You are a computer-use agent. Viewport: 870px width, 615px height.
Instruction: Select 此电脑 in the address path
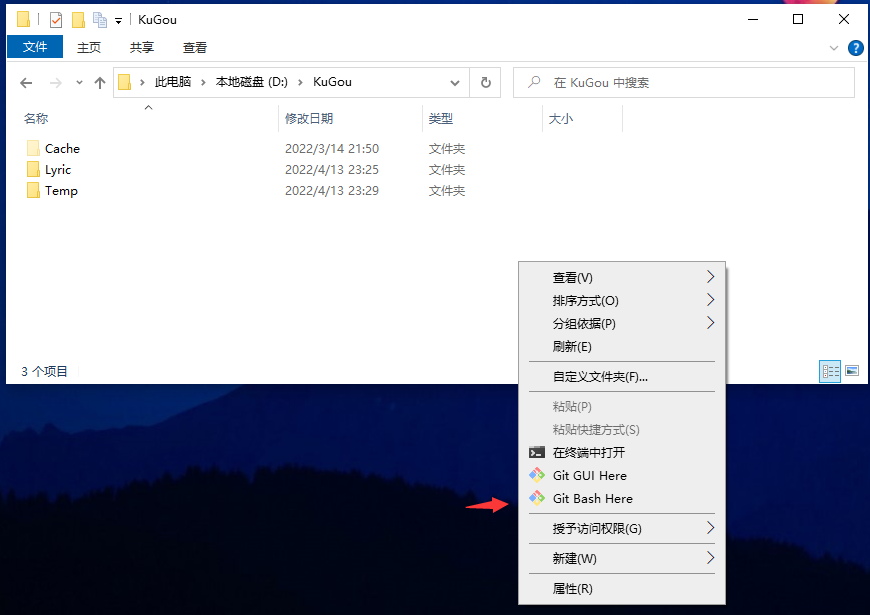(x=173, y=82)
